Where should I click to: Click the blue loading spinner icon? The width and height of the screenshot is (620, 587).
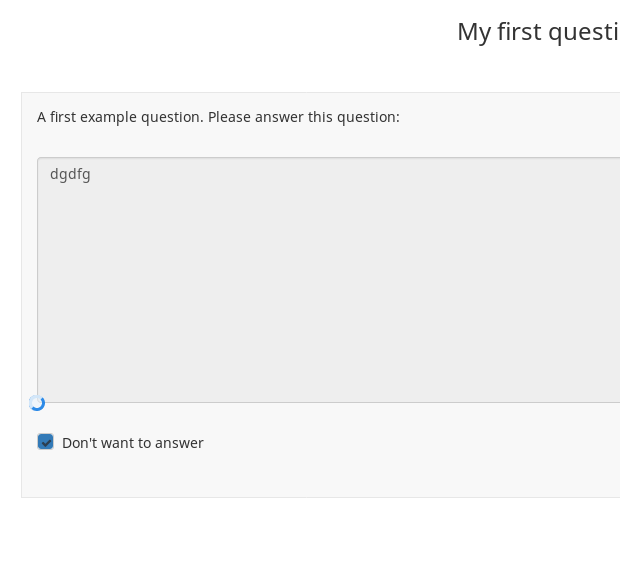37,403
